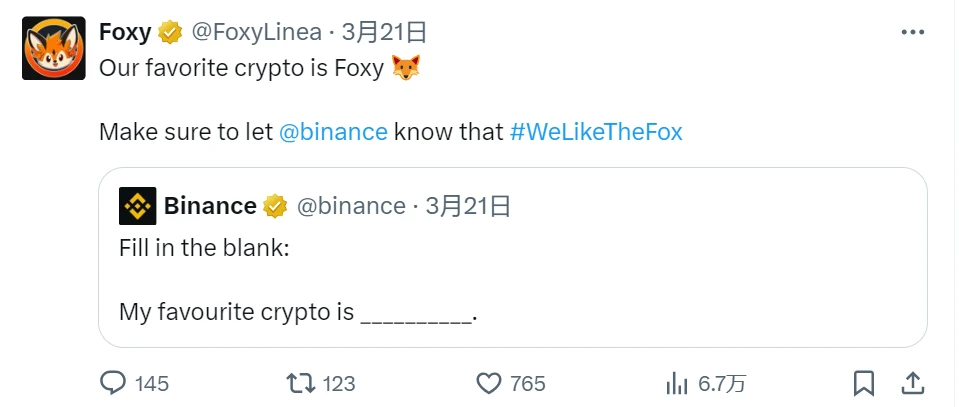Like the Foxy tweet
The width and height of the screenshot is (959, 407).
(x=488, y=382)
